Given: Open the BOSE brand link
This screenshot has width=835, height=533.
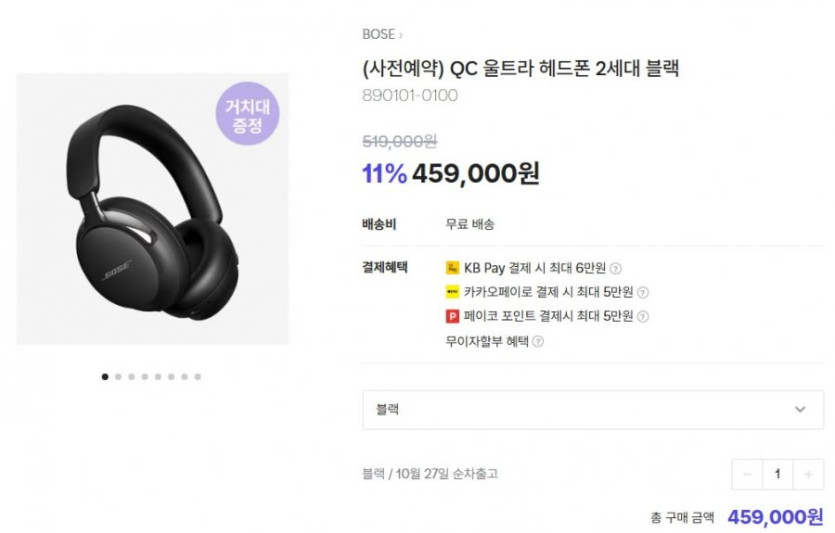Looking at the screenshot, I should [x=379, y=35].
